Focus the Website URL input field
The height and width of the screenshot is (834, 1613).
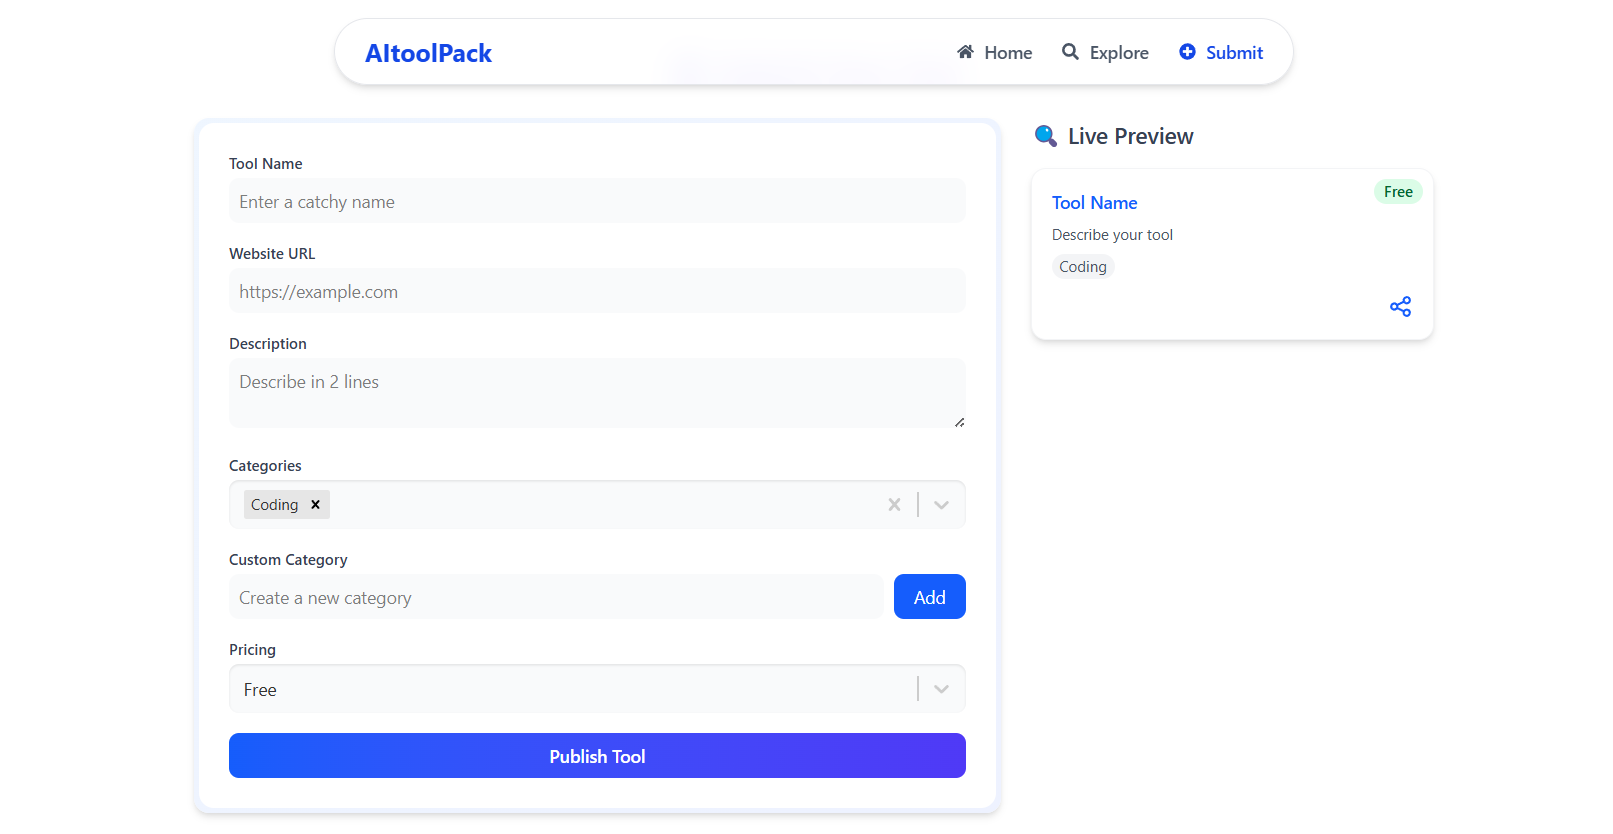(597, 291)
